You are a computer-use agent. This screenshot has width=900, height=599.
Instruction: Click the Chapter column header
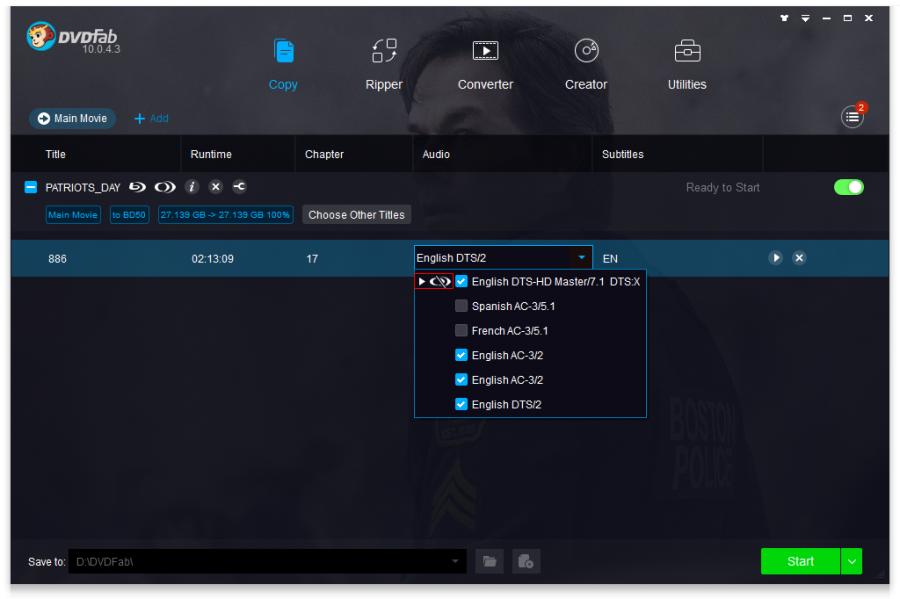coord(324,154)
